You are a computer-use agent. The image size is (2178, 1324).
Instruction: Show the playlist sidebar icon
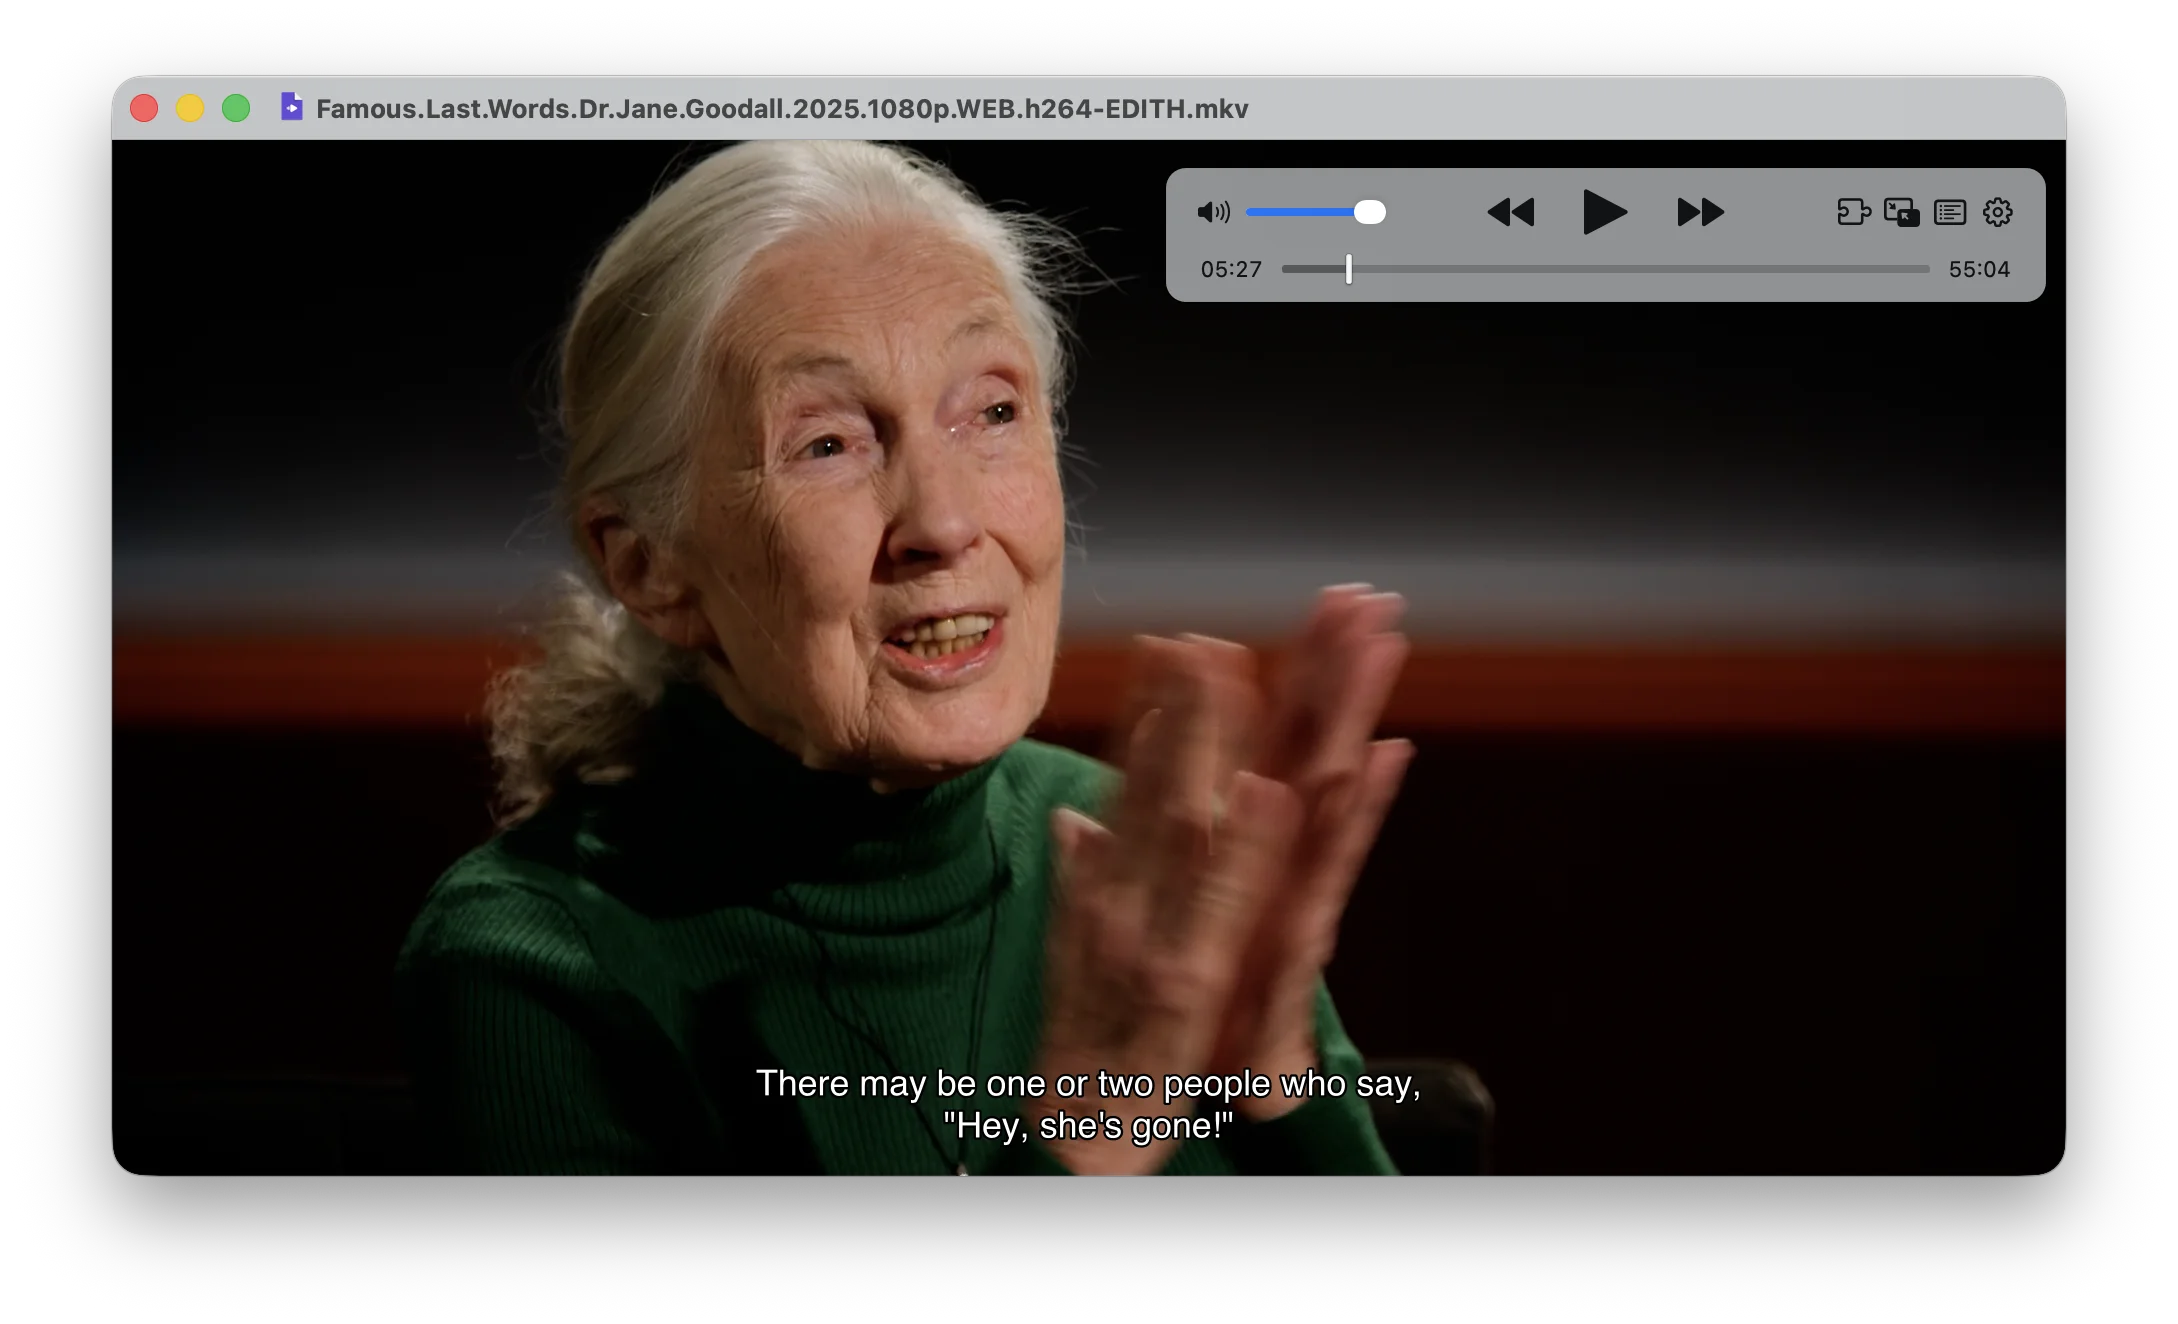click(1949, 212)
